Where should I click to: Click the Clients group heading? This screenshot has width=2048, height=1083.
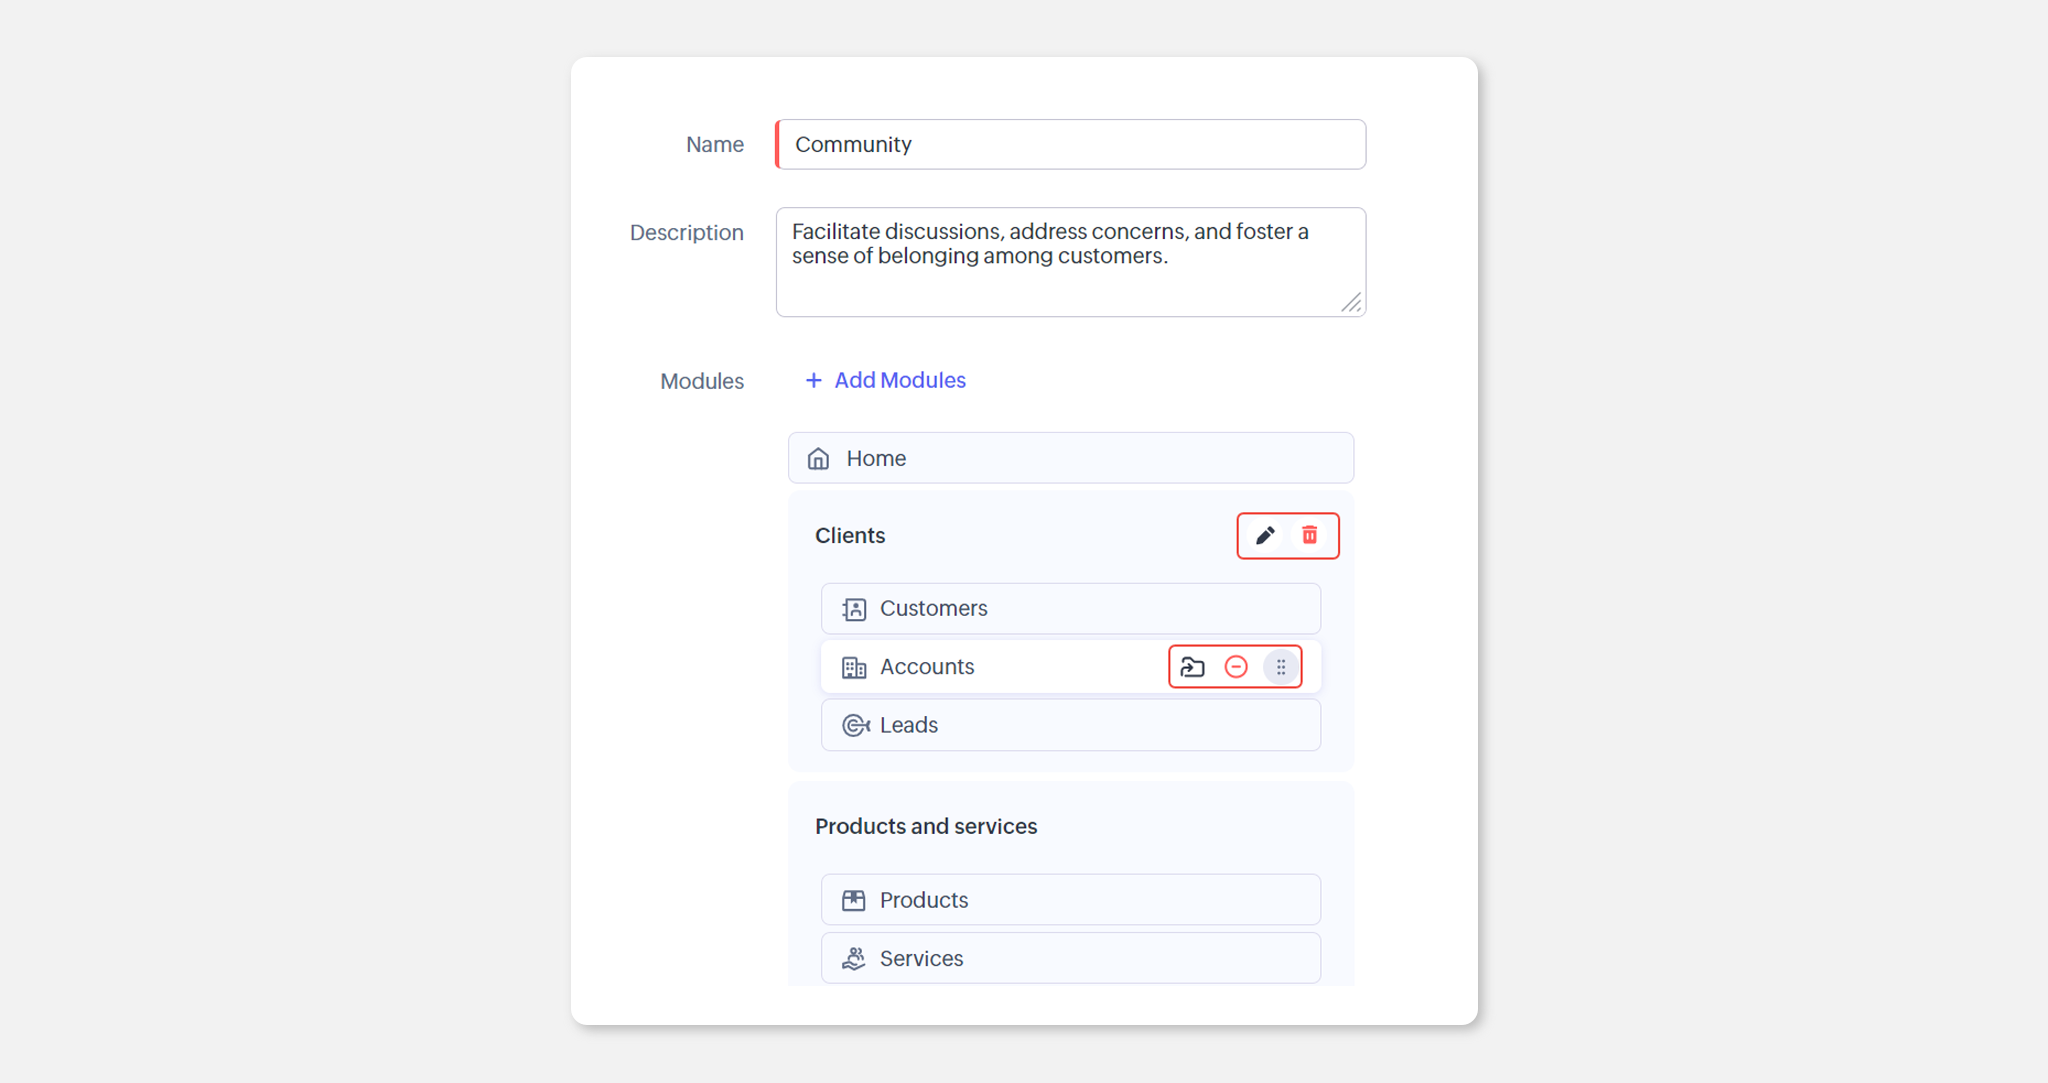850,535
